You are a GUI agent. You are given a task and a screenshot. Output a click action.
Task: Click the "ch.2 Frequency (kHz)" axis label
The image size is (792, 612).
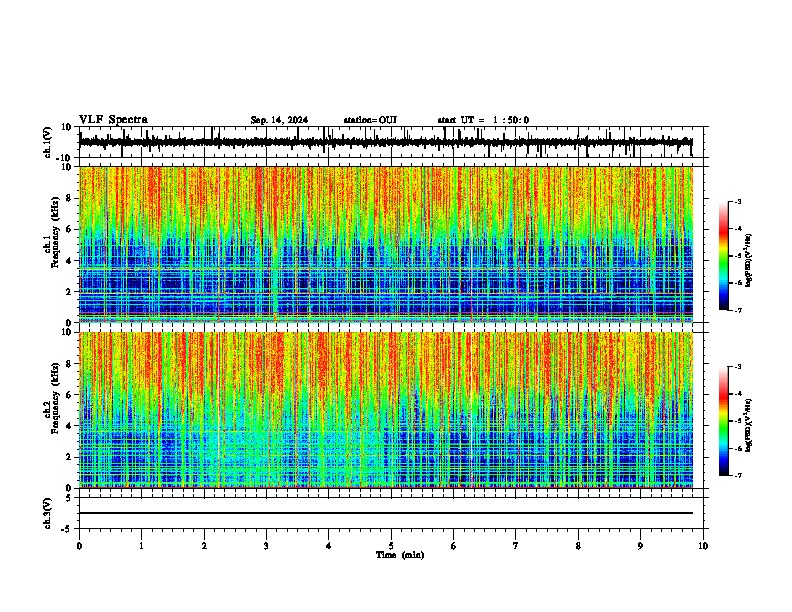pyautogui.click(x=52, y=398)
